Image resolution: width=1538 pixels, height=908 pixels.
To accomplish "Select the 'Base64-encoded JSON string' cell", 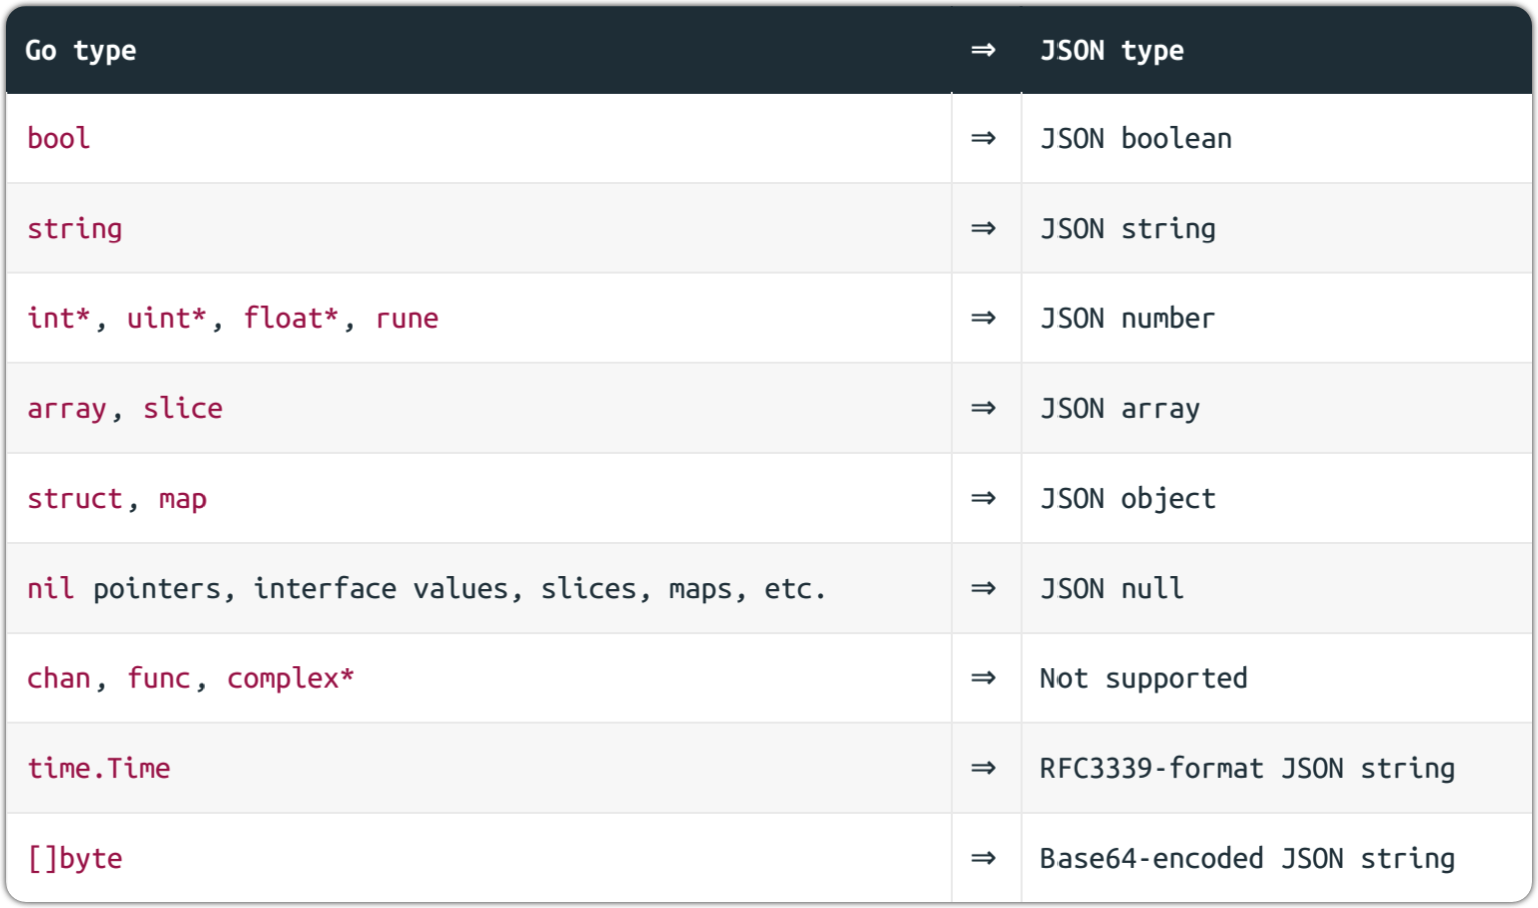I will pos(1276,858).
